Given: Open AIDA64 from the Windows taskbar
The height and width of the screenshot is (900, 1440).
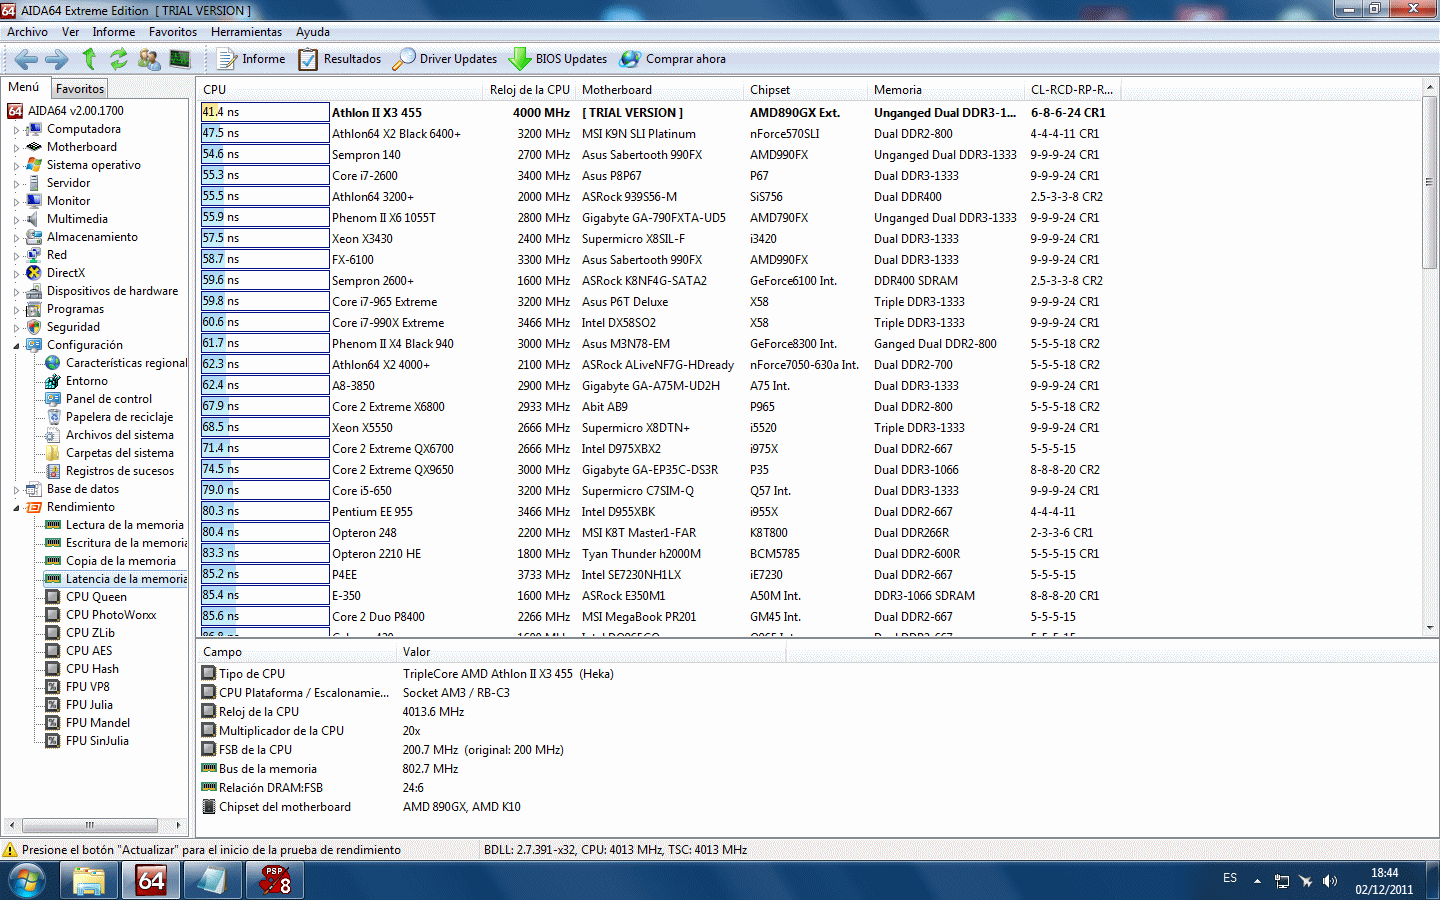Looking at the screenshot, I should coord(151,880).
